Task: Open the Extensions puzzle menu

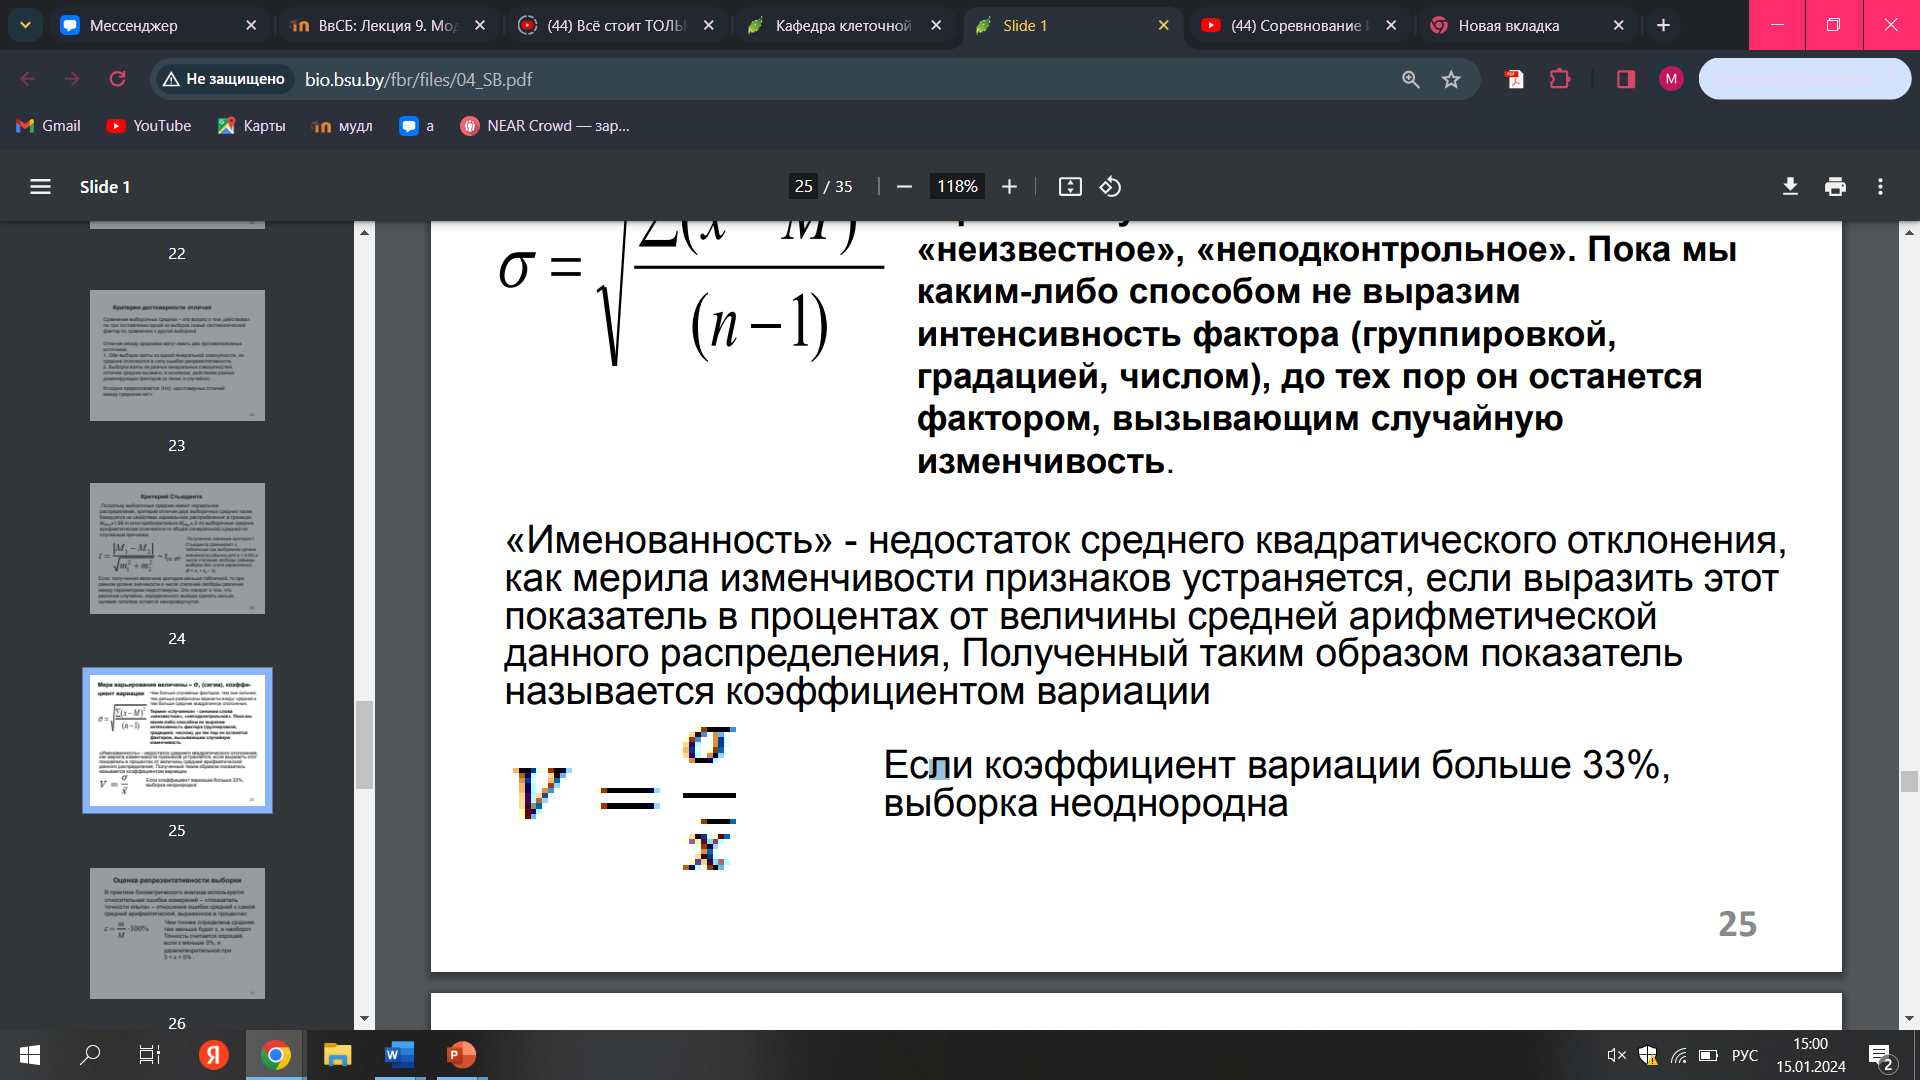Action: (x=1560, y=79)
